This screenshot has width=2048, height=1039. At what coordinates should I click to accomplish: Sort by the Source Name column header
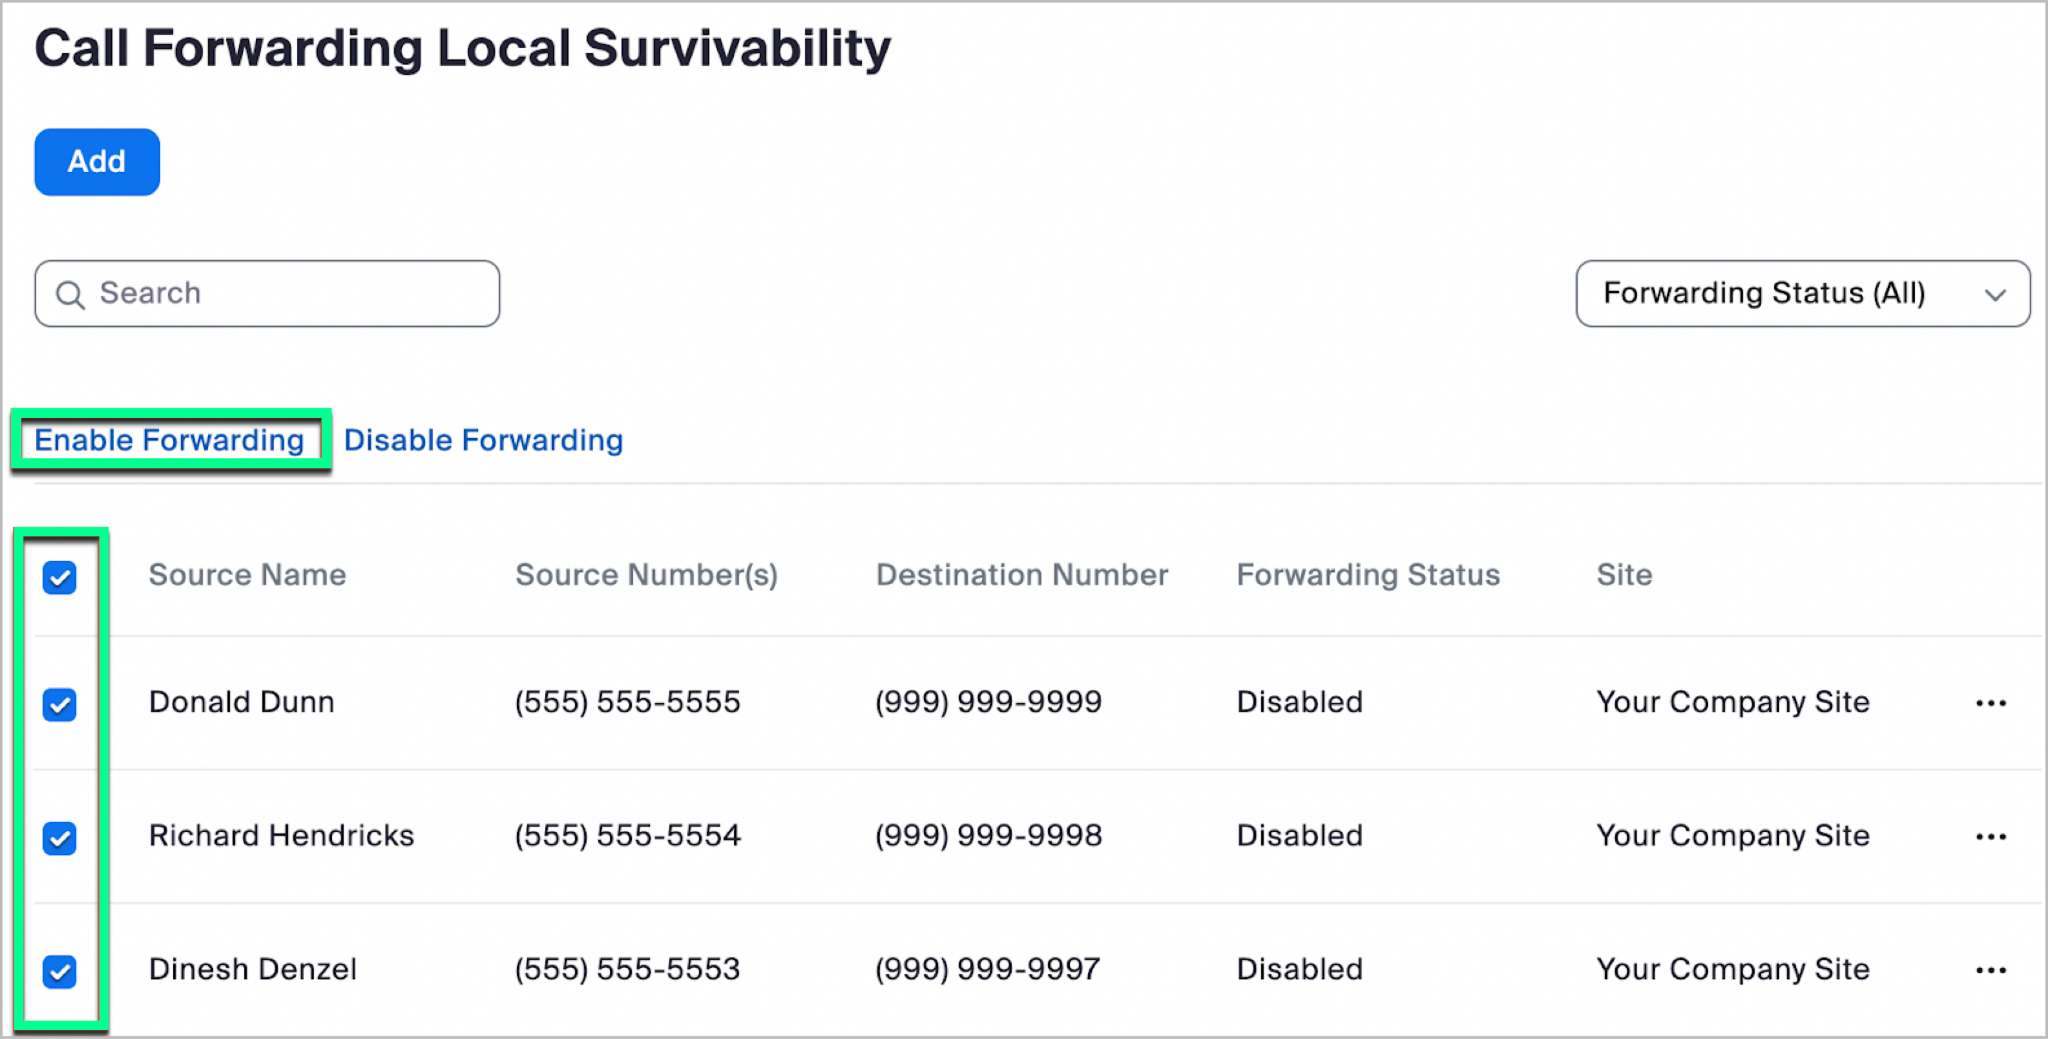[247, 575]
